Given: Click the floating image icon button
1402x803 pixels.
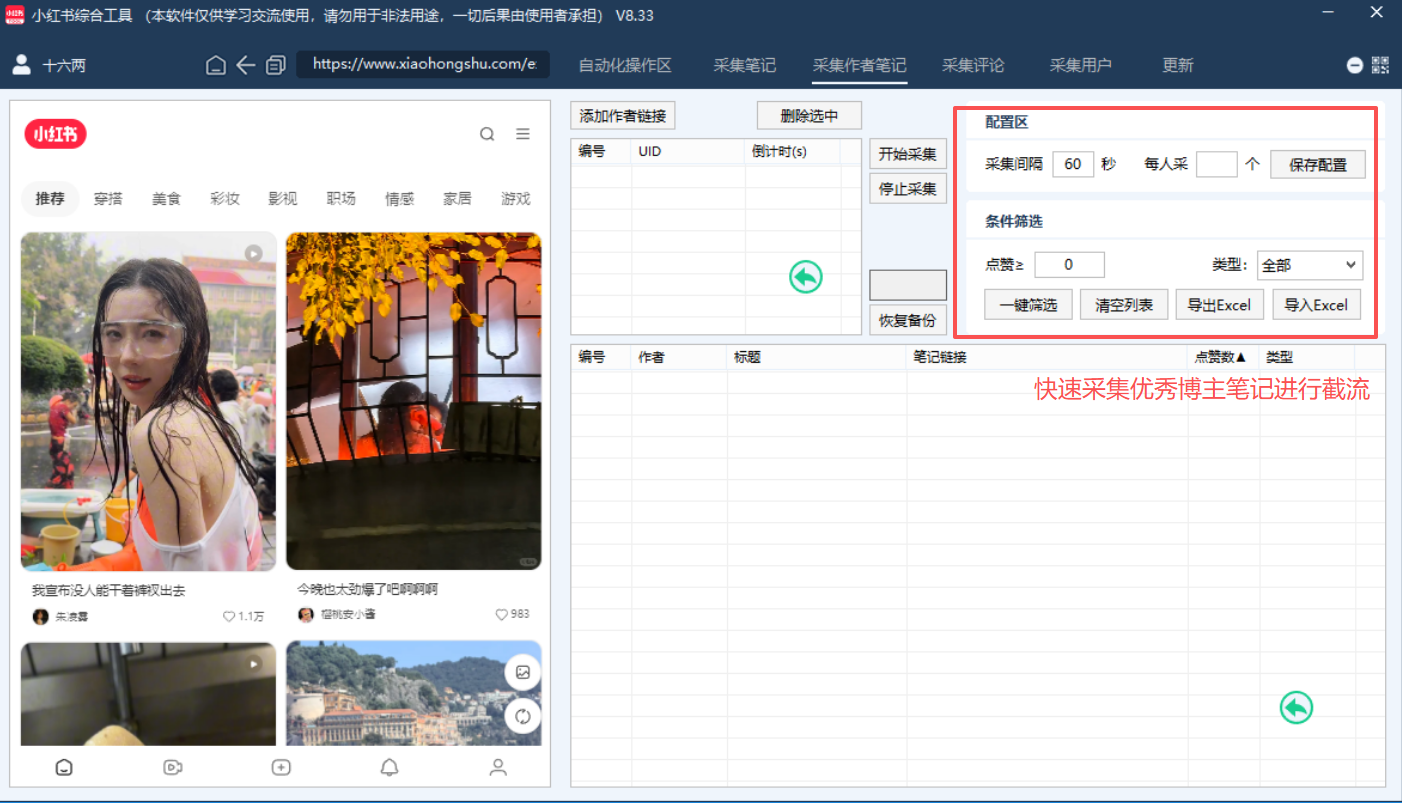Looking at the screenshot, I should click(522, 673).
